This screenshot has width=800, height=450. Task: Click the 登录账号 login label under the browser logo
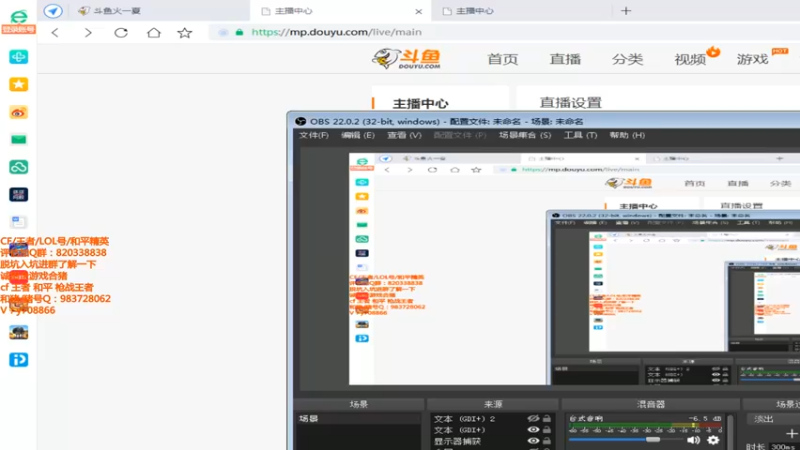(x=18, y=29)
